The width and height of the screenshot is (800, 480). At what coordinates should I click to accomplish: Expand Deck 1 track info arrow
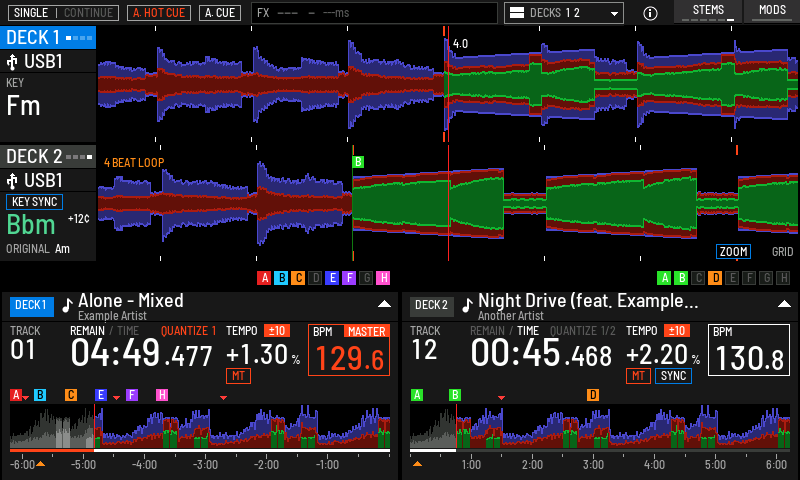(x=384, y=304)
